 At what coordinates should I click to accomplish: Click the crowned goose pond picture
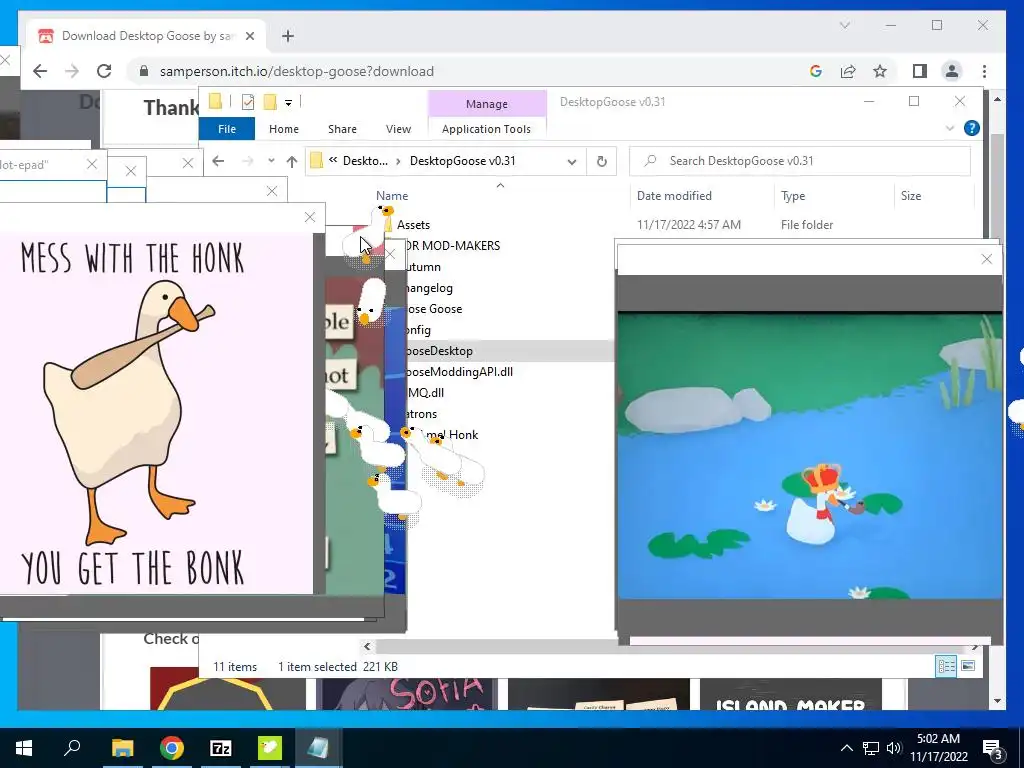[x=810, y=456]
